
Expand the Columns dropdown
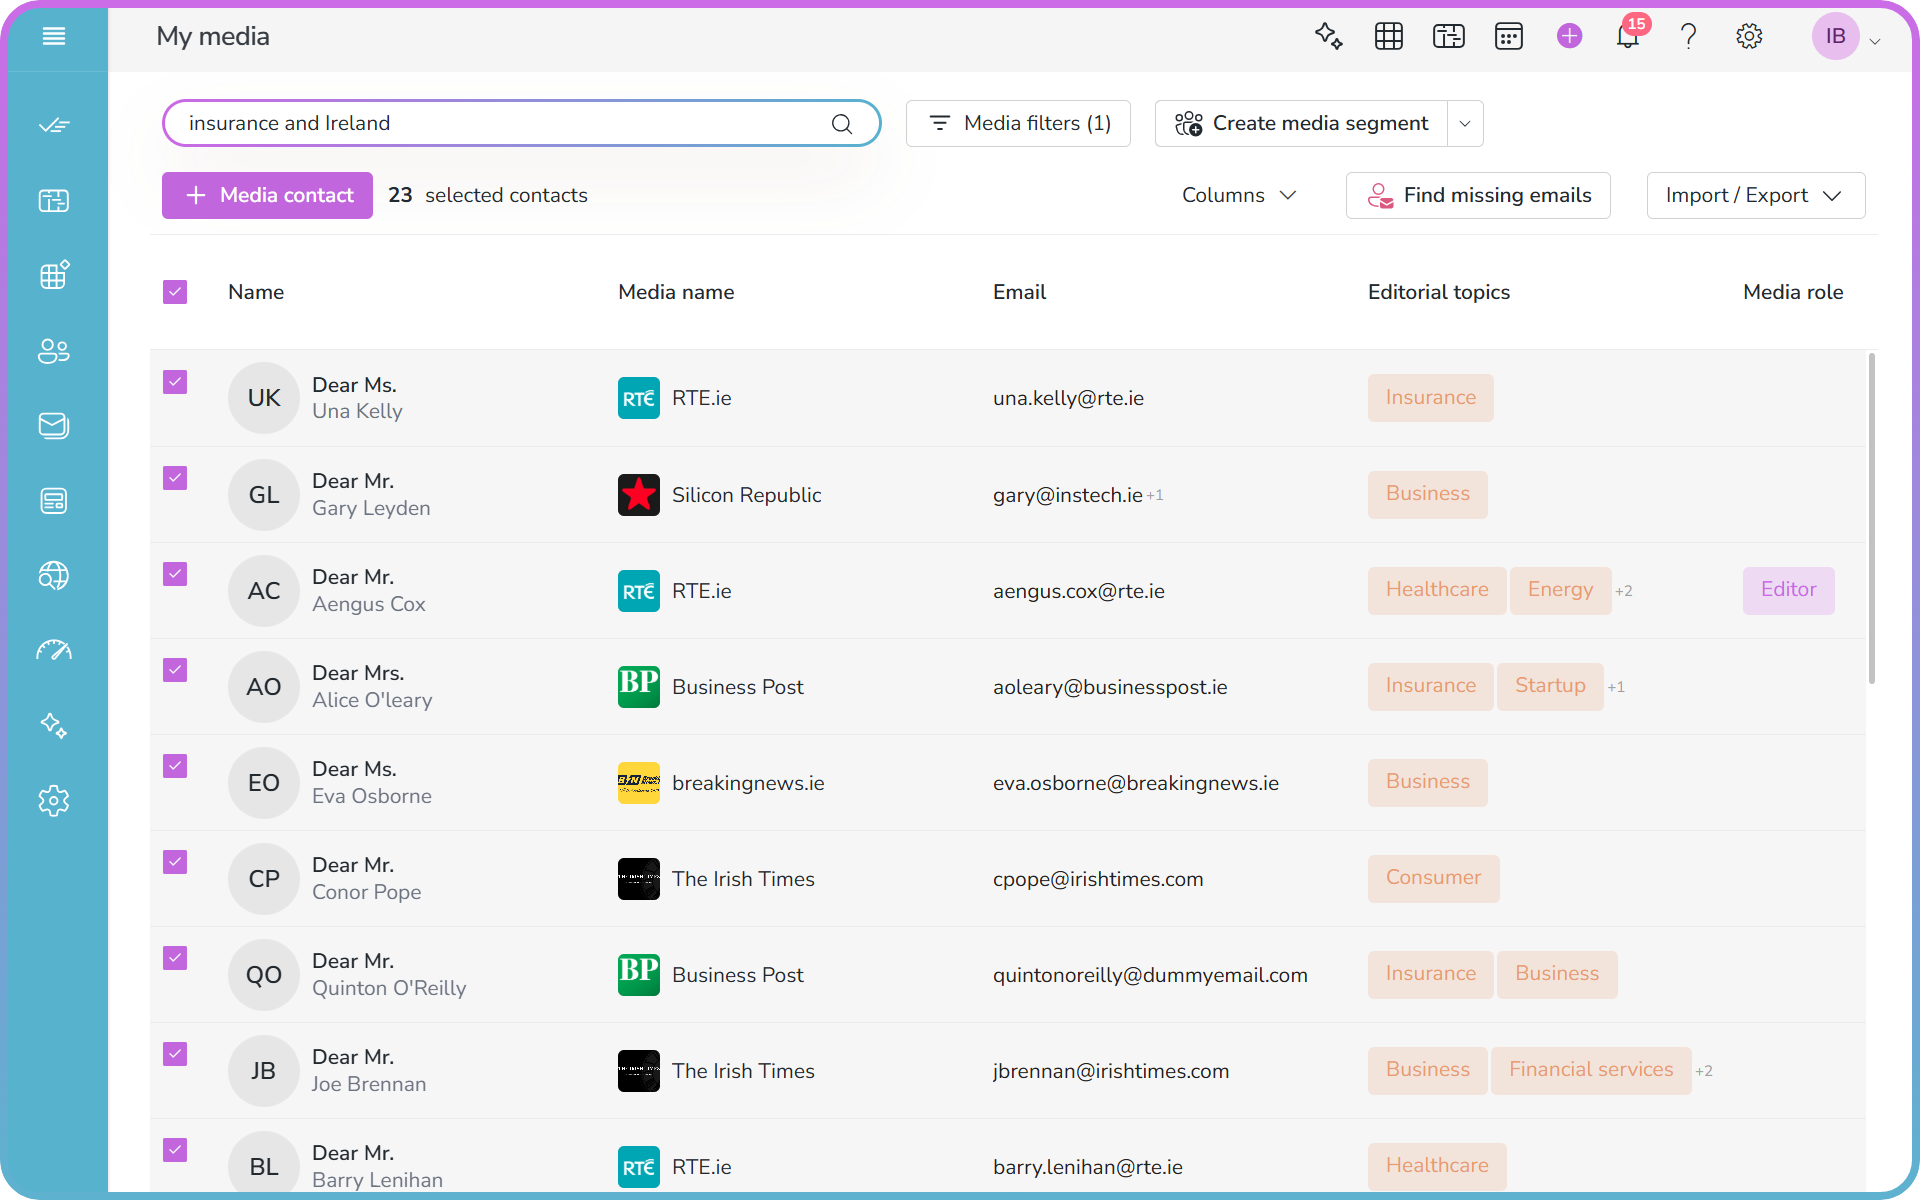point(1239,195)
